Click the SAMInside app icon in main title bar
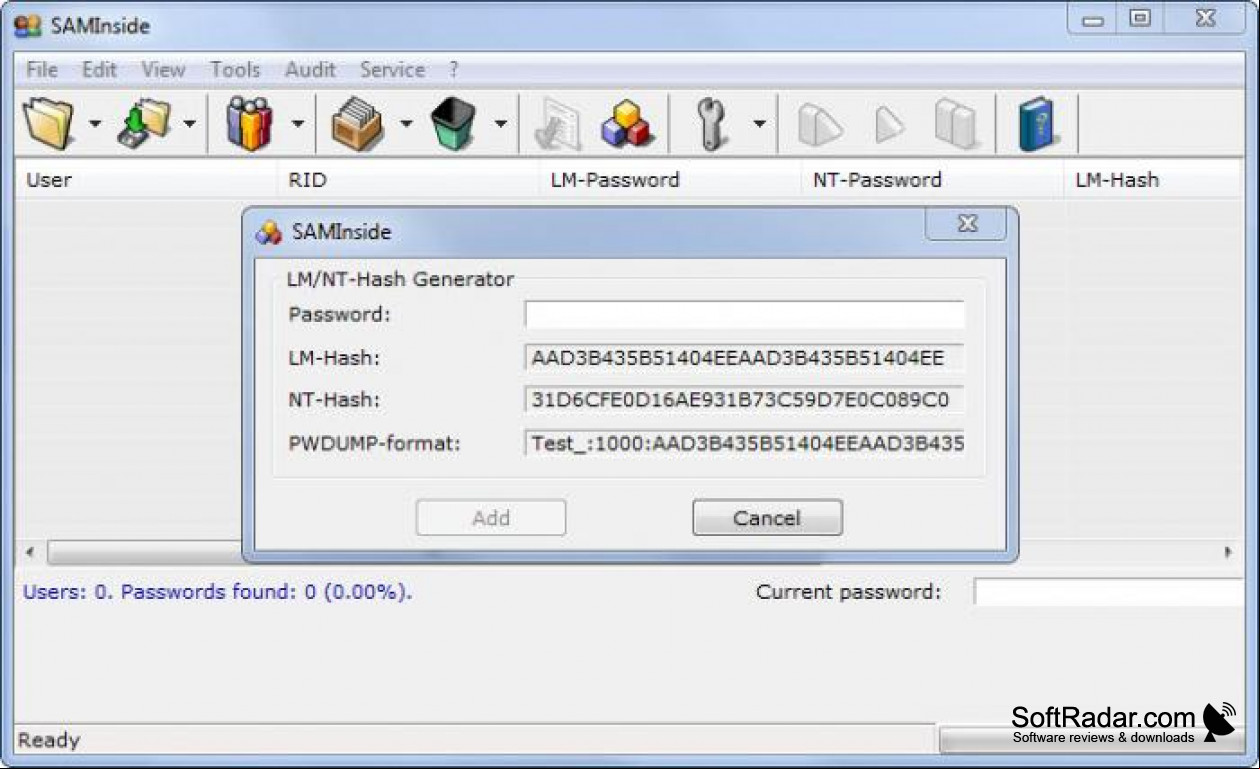Viewport: 1260px width, 769px height. click(28, 26)
